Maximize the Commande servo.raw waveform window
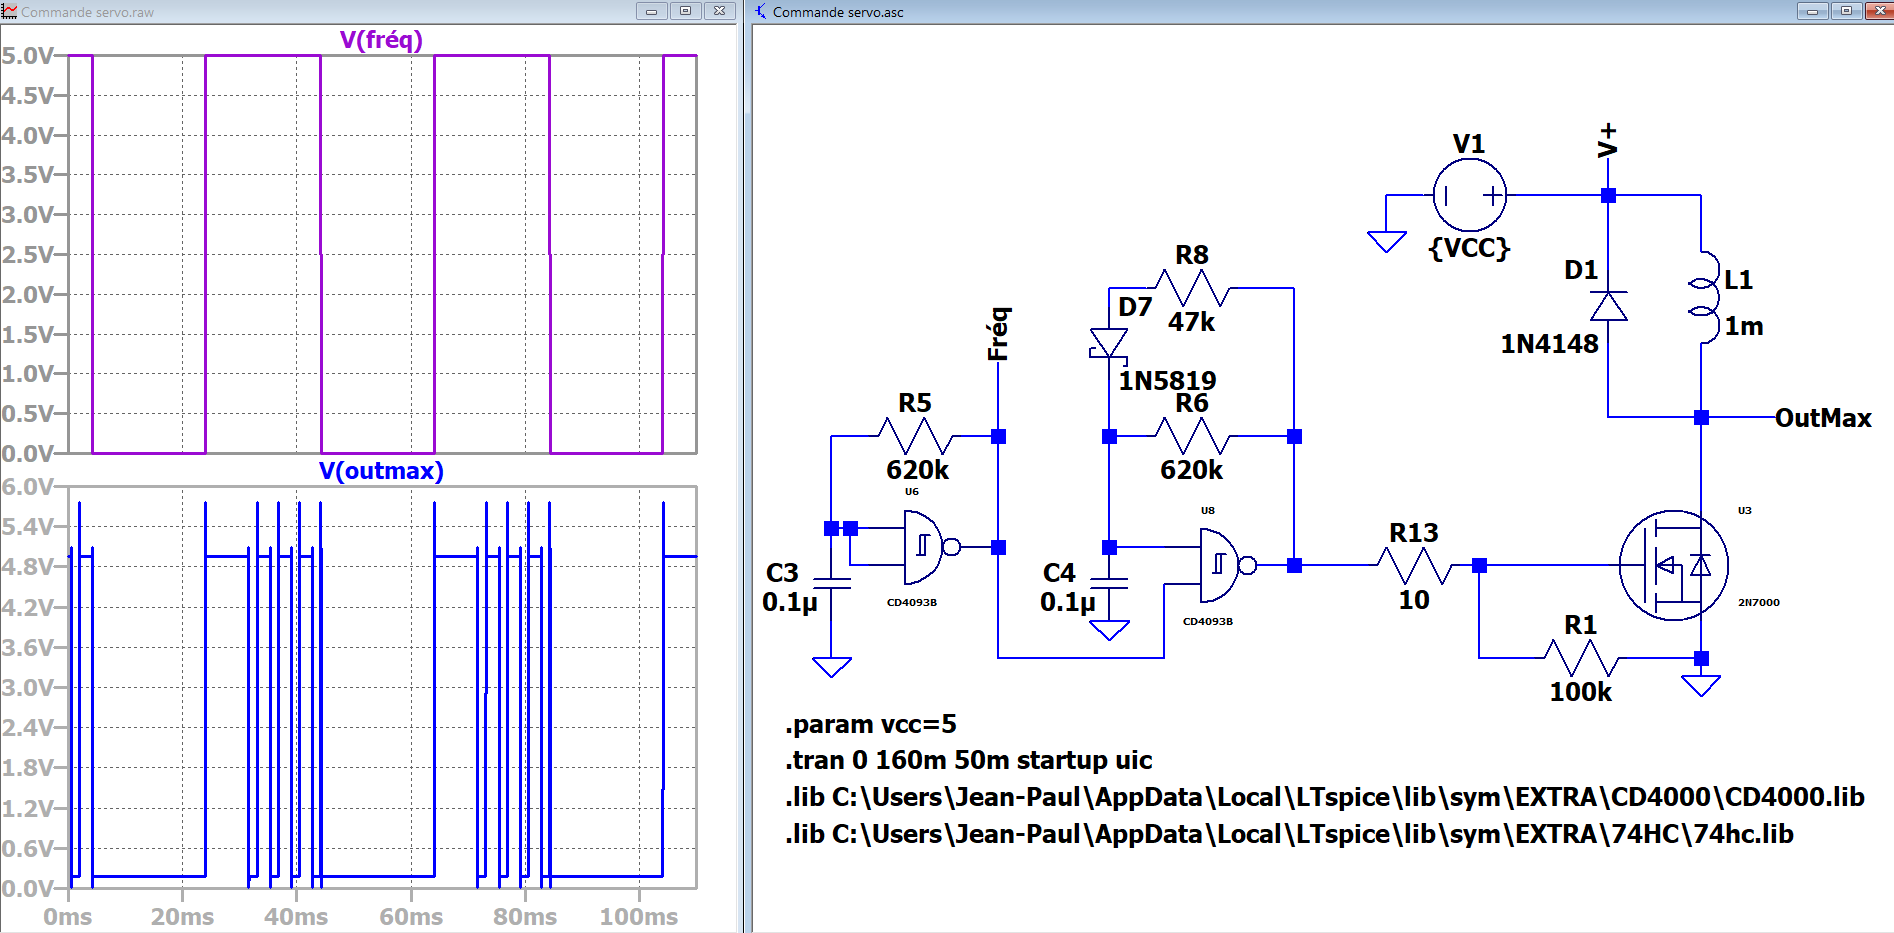This screenshot has width=1894, height=933. point(685,11)
